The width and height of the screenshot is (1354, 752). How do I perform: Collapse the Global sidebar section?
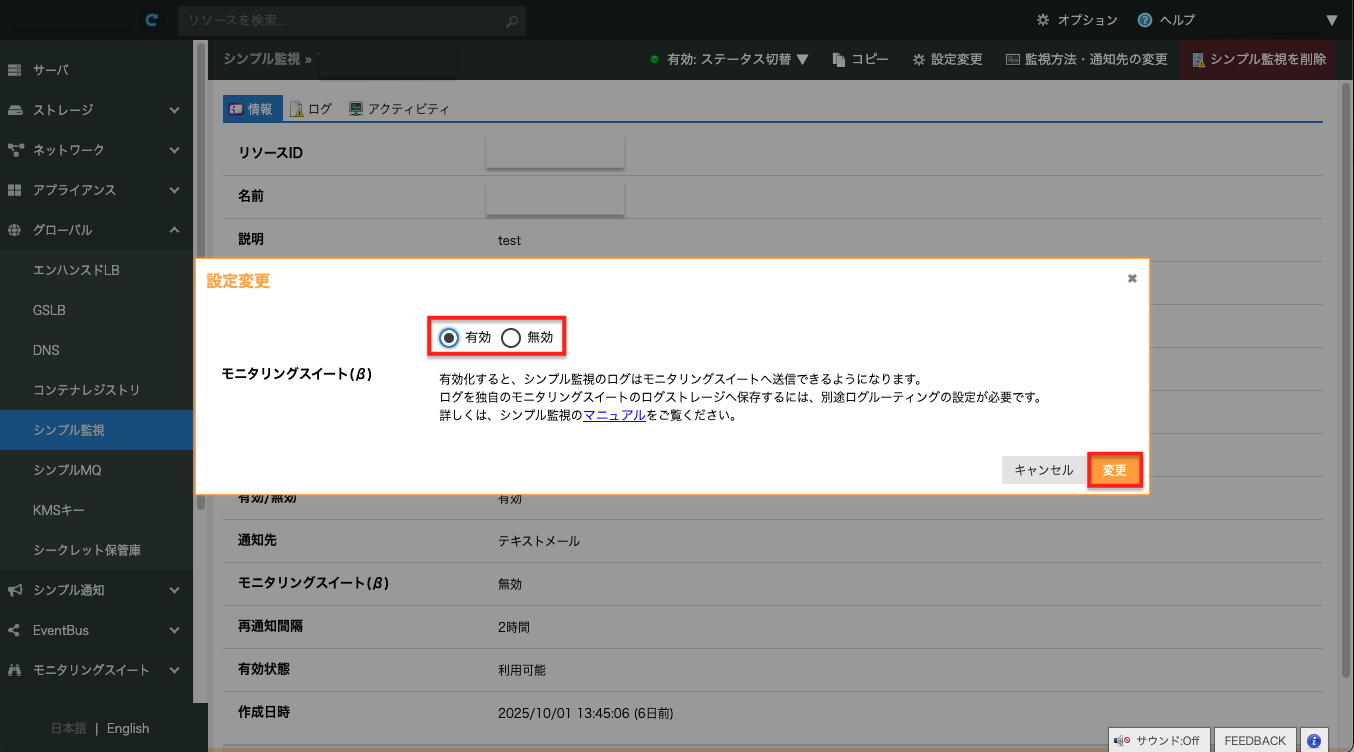tap(174, 230)
